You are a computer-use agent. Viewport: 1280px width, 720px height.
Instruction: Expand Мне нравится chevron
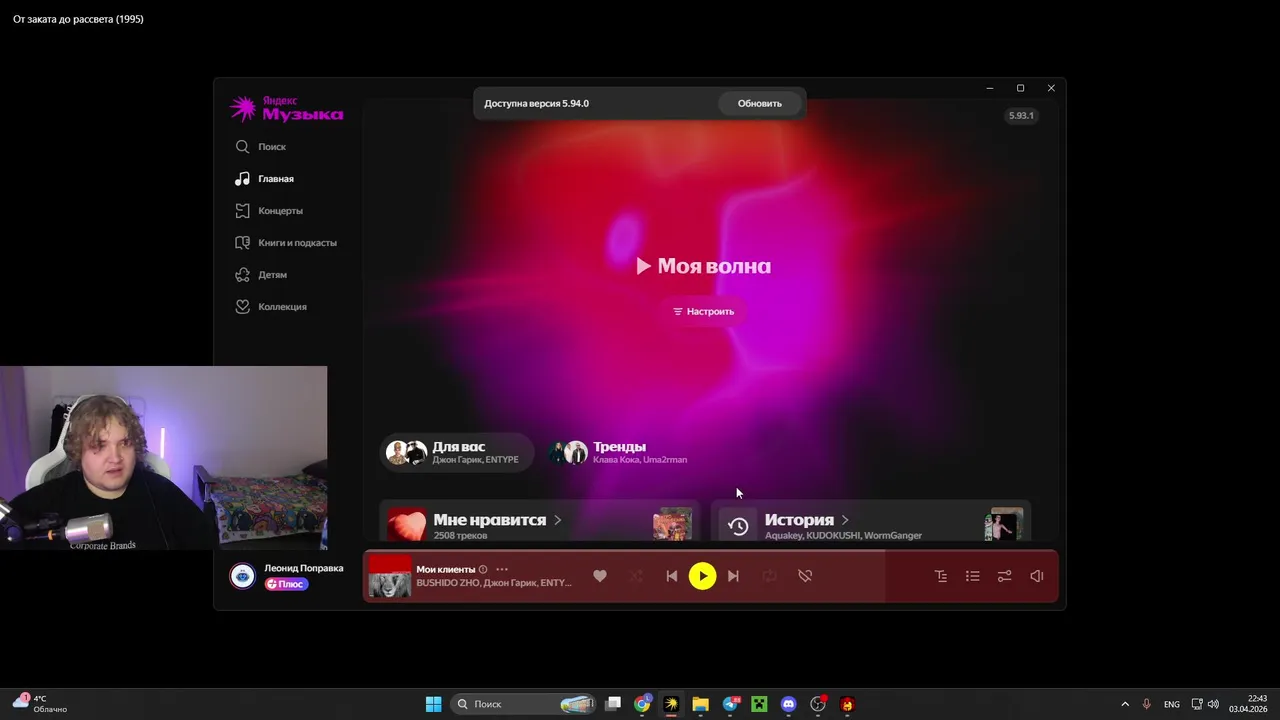[x=558, y=520]
